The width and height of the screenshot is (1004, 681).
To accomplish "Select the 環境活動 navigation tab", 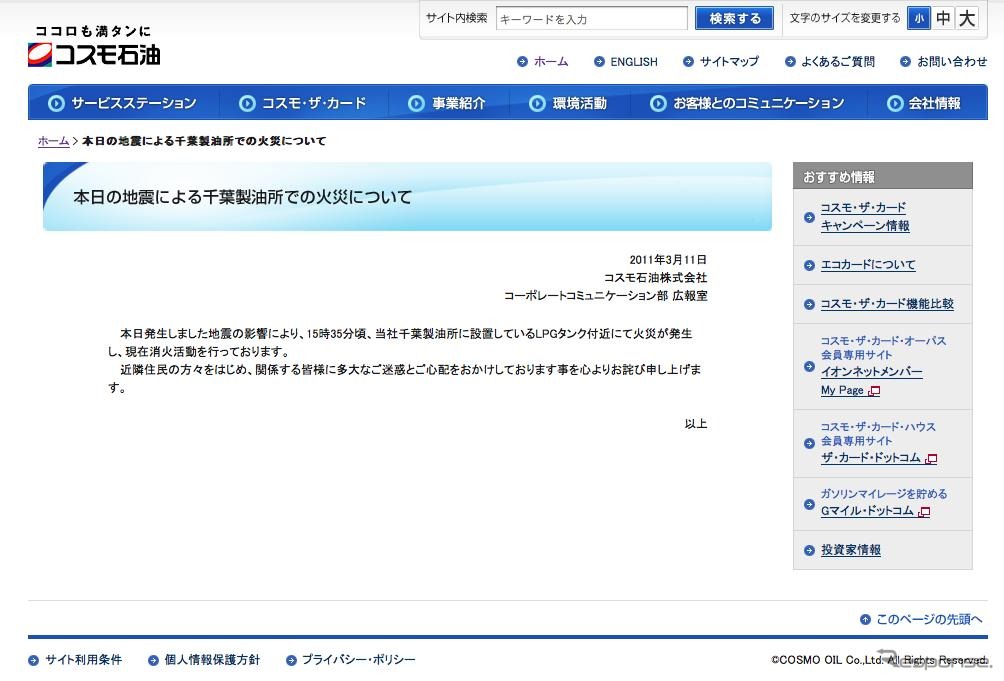I will pyautogui.click(x=568, y=103).
